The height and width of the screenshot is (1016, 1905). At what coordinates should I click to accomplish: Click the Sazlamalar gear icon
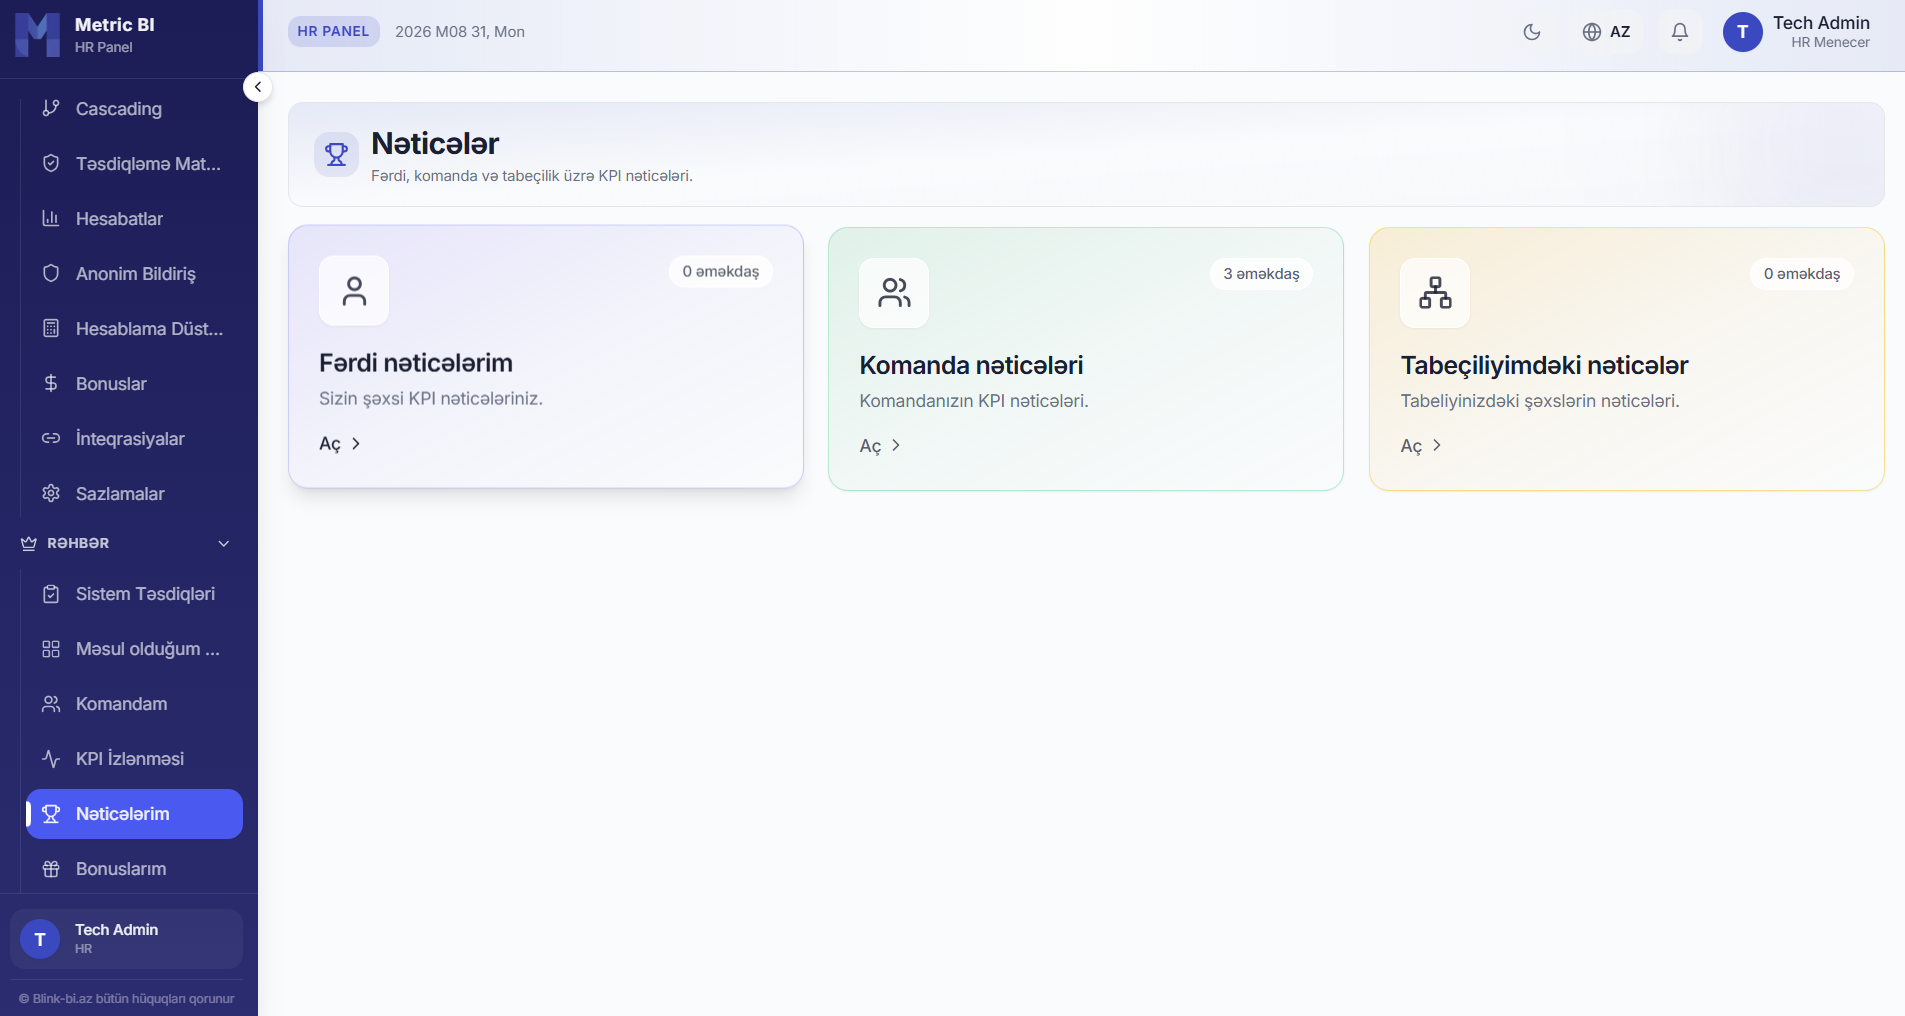[51, 493]
